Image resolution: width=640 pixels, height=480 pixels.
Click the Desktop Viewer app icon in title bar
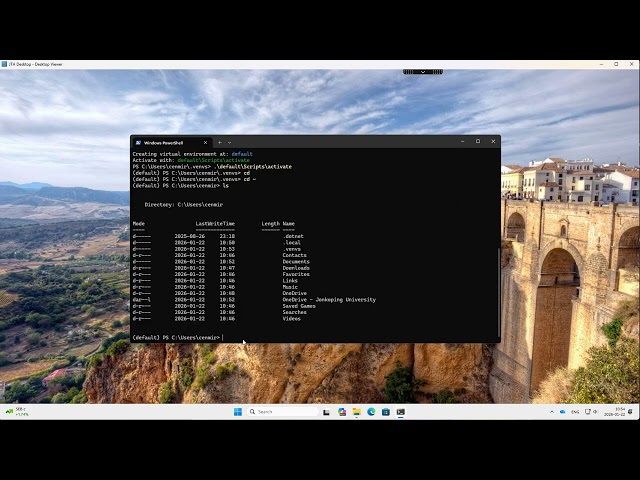[4, 64]
